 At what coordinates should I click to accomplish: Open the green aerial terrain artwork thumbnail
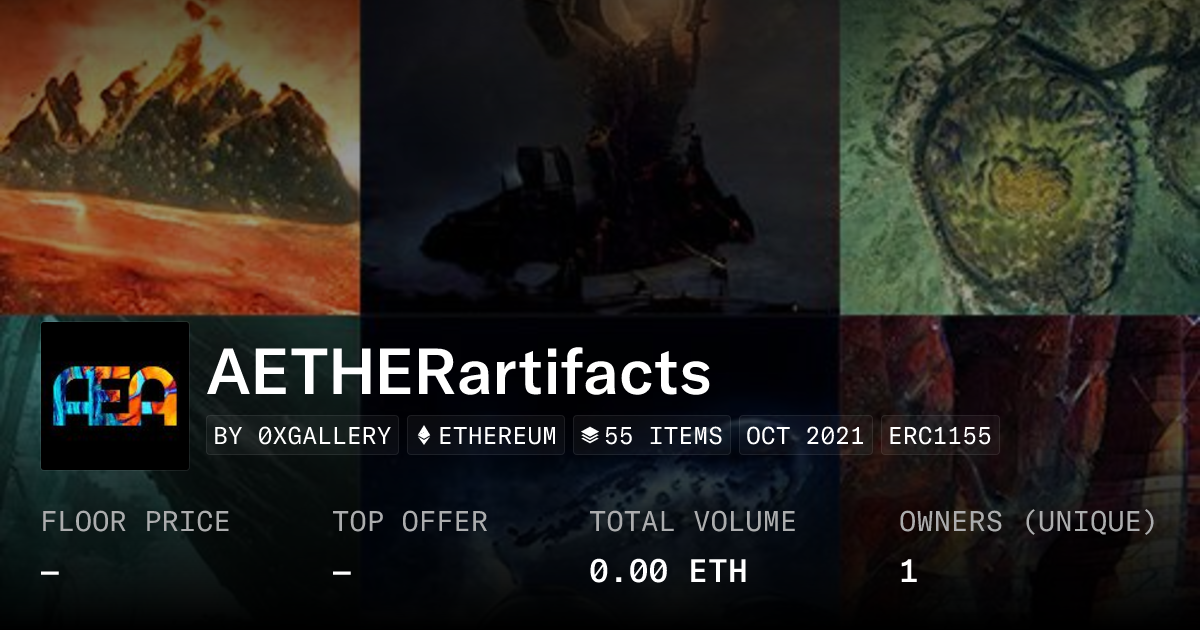point(1020,150)
